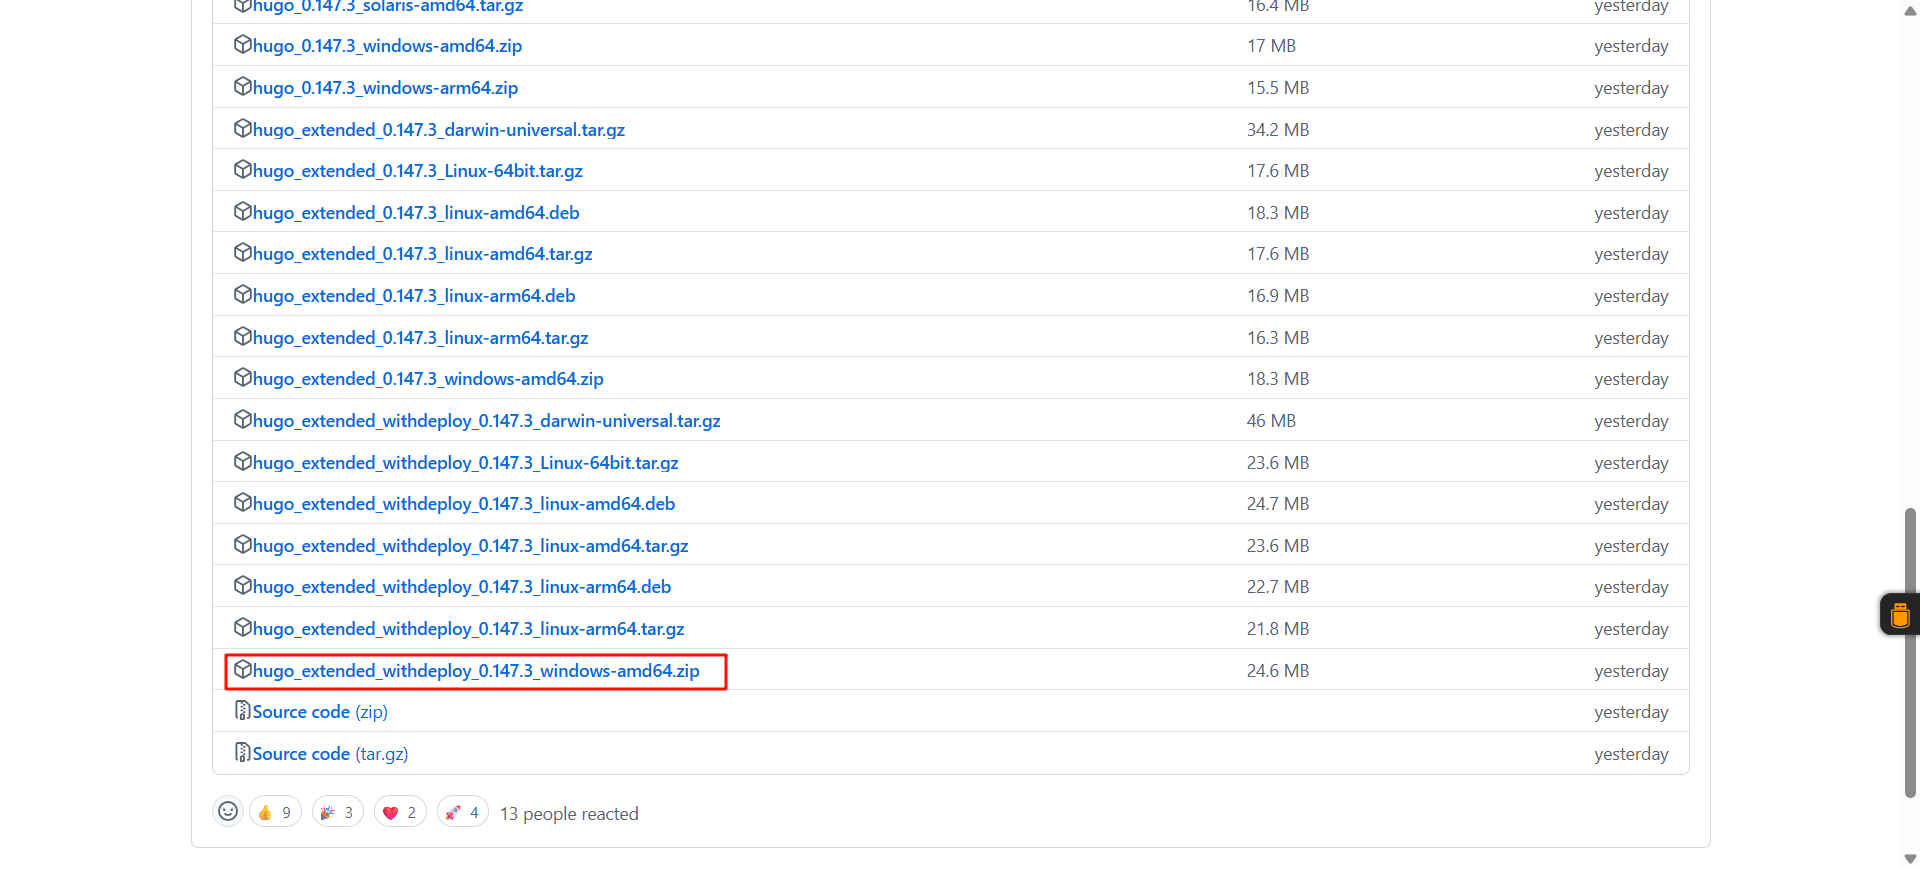Download hugo_0.147.3_windows-amd64.zip
The width and height of the screenshot is (1920, 869).
[387, 46]
